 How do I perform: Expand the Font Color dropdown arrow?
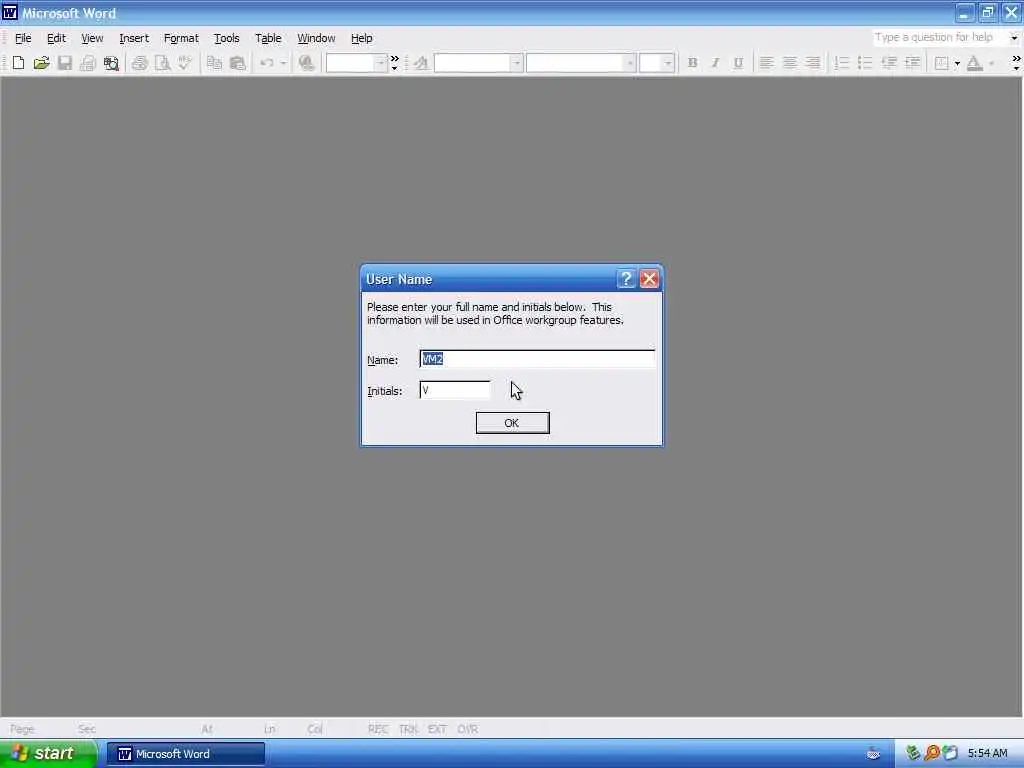991,63
